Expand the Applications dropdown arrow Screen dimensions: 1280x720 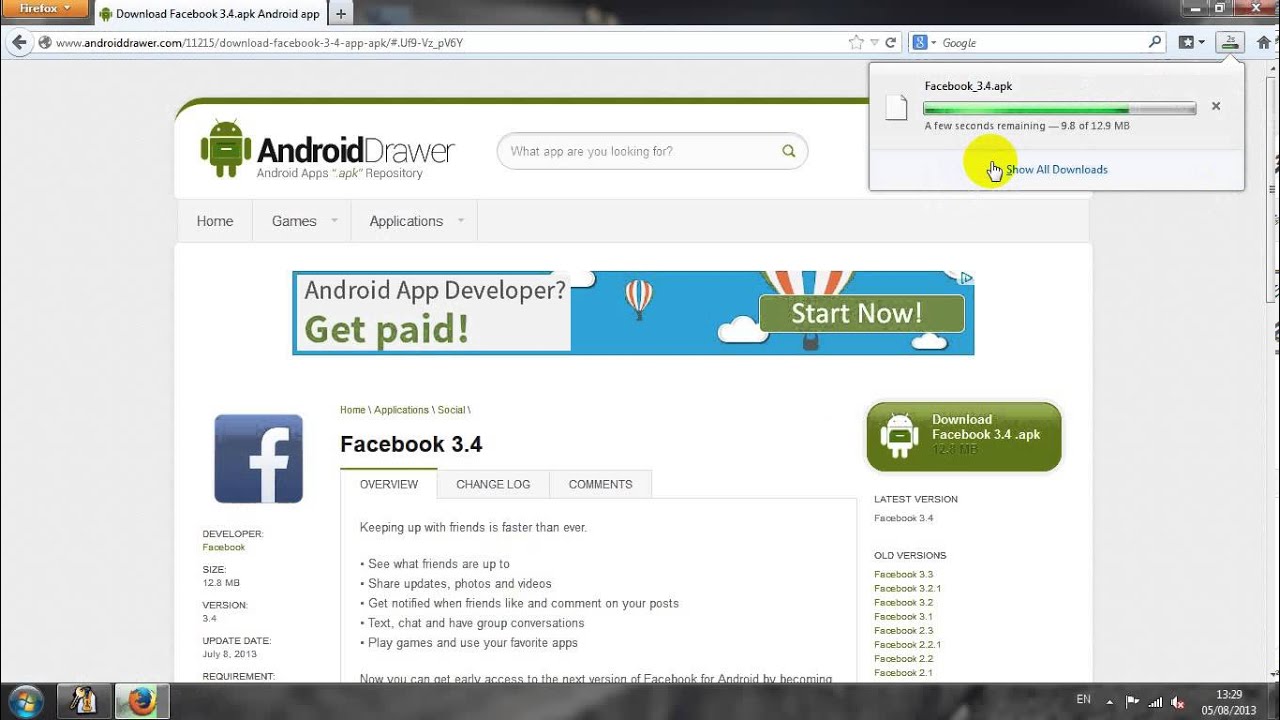pyautogui.click(x=461, y=220)
